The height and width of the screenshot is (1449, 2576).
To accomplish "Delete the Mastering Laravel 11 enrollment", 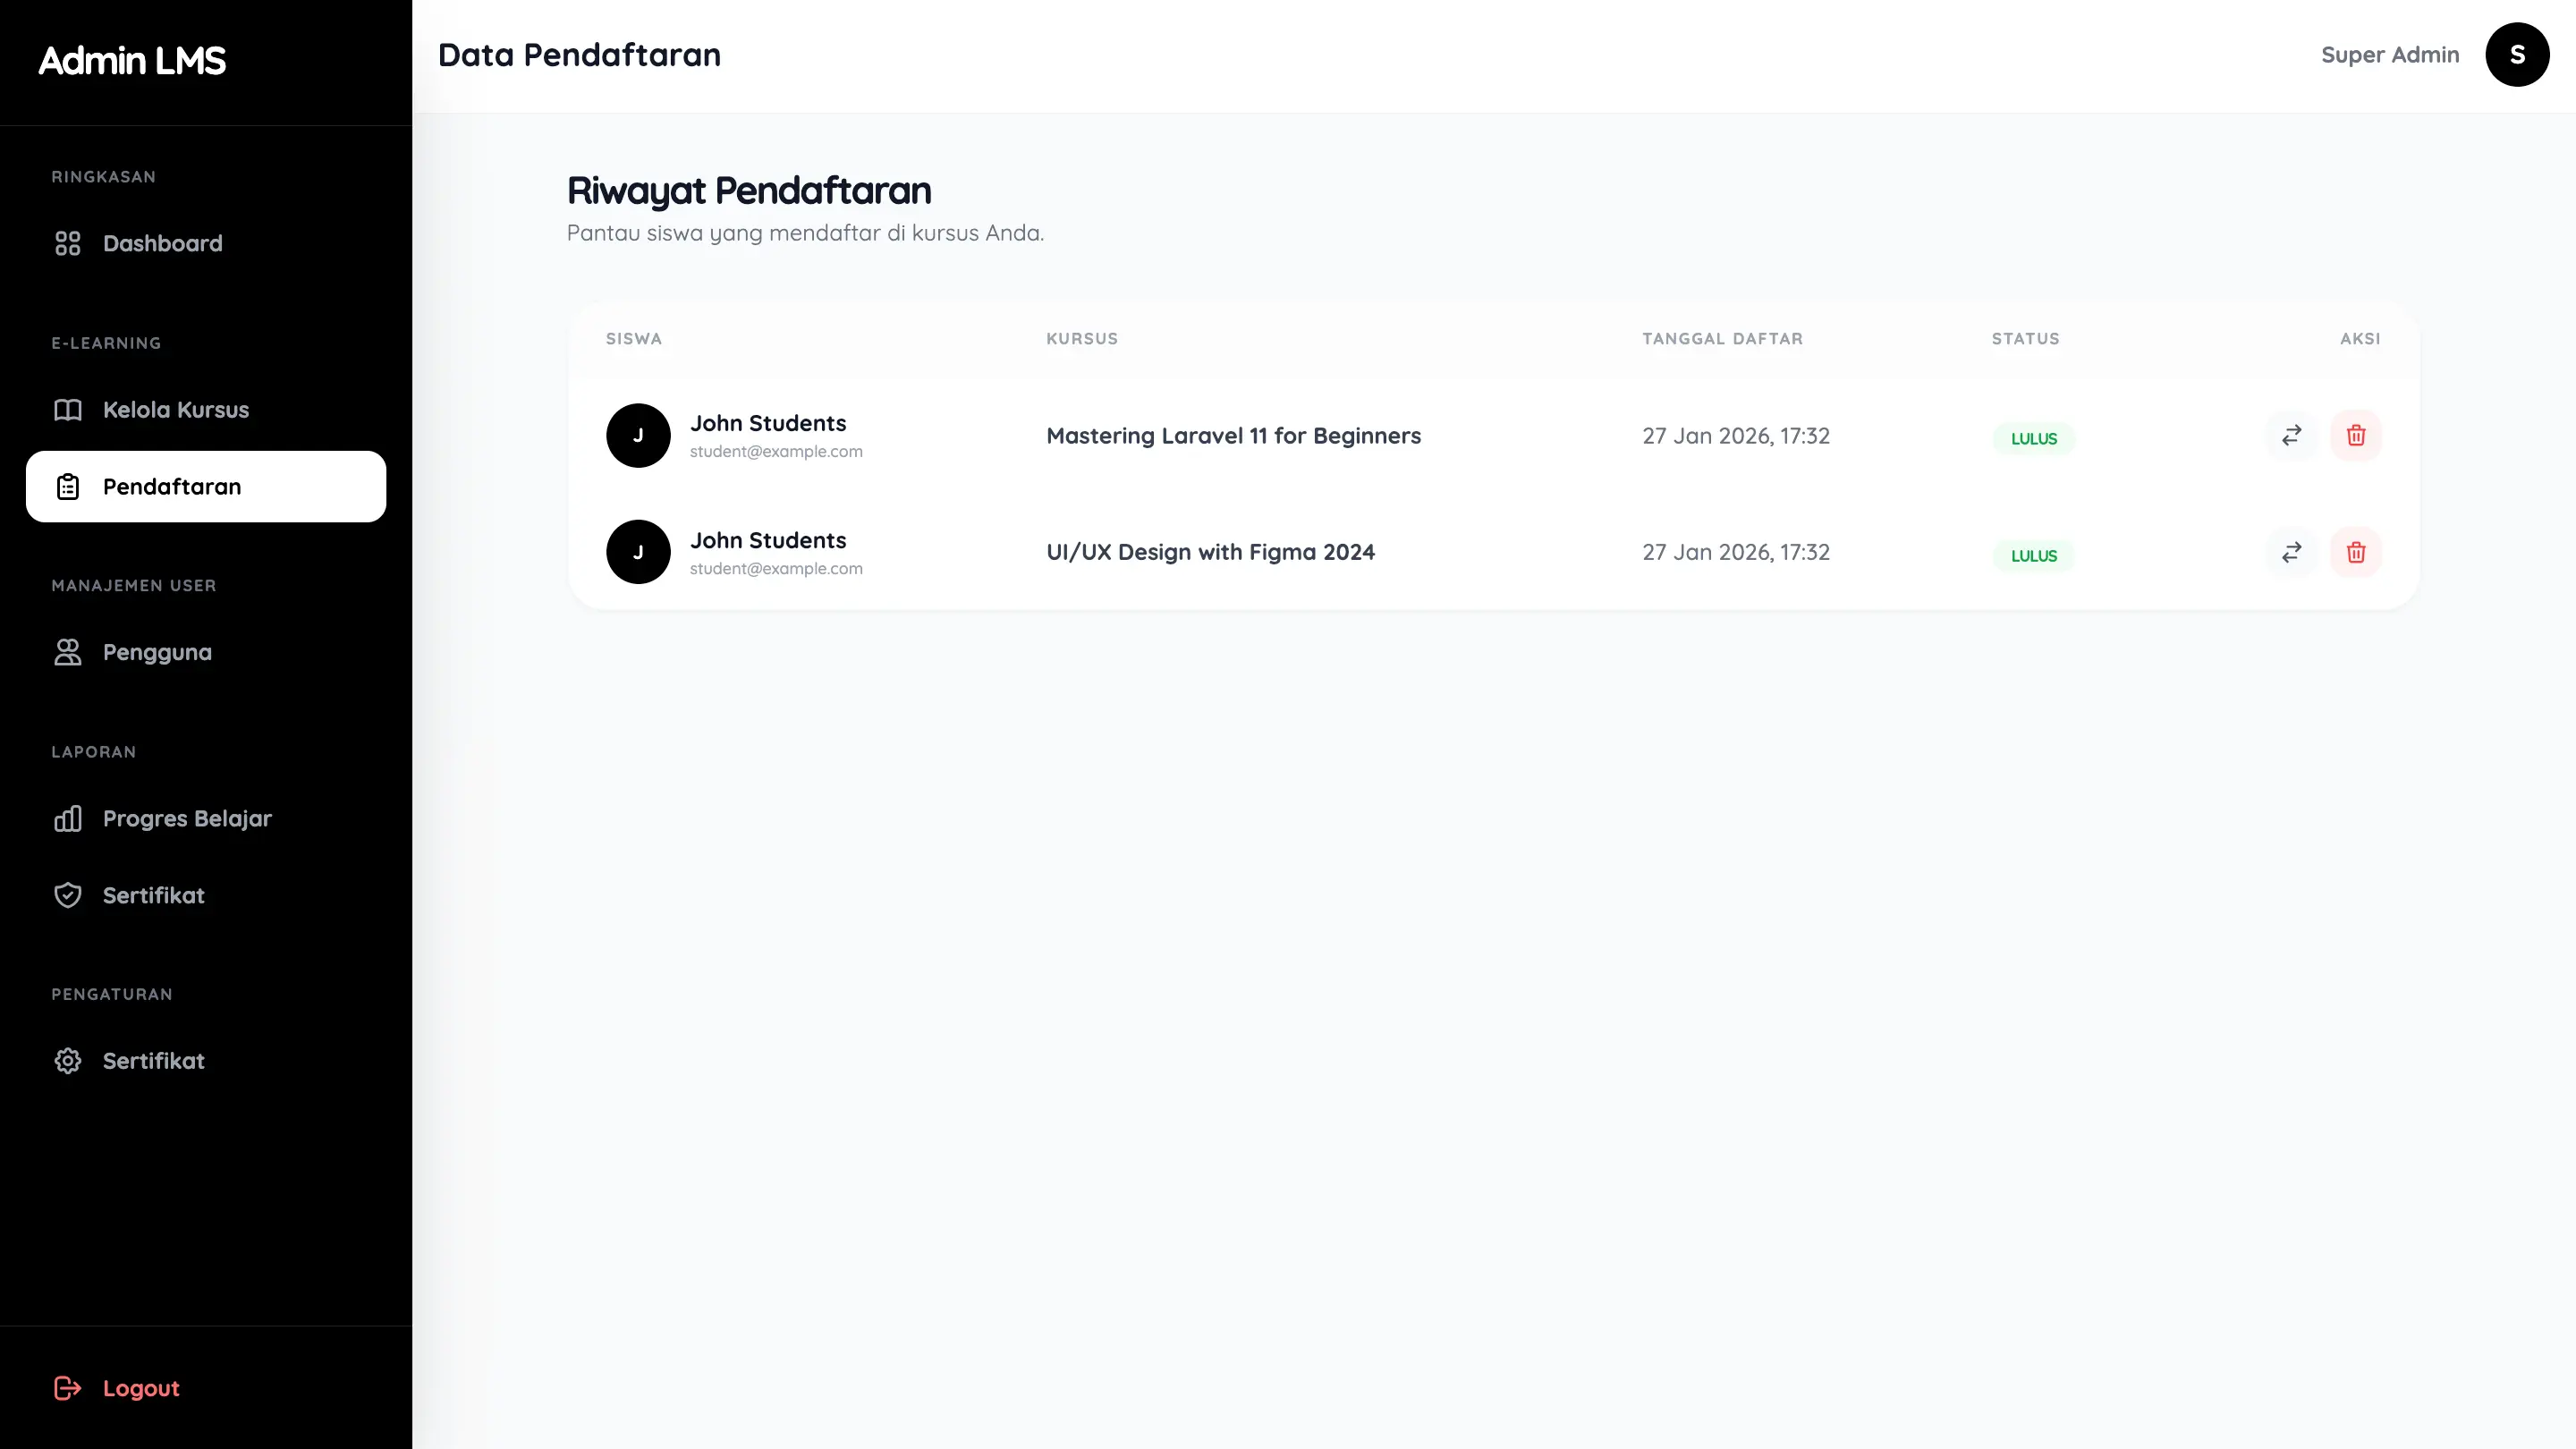I will [2356, 435].
